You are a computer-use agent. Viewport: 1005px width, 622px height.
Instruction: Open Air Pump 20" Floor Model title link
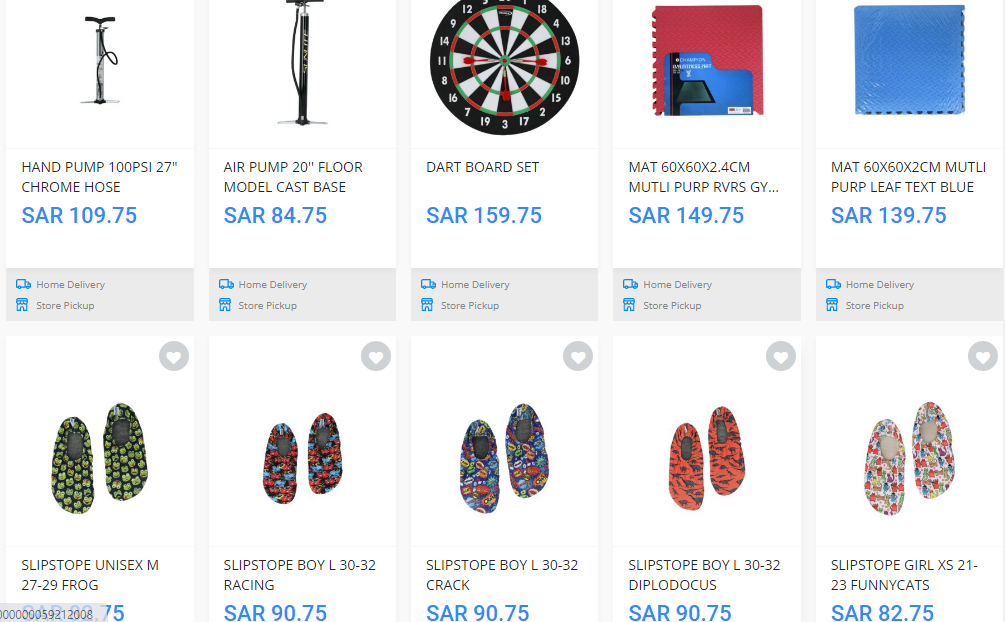click(293, 177)
